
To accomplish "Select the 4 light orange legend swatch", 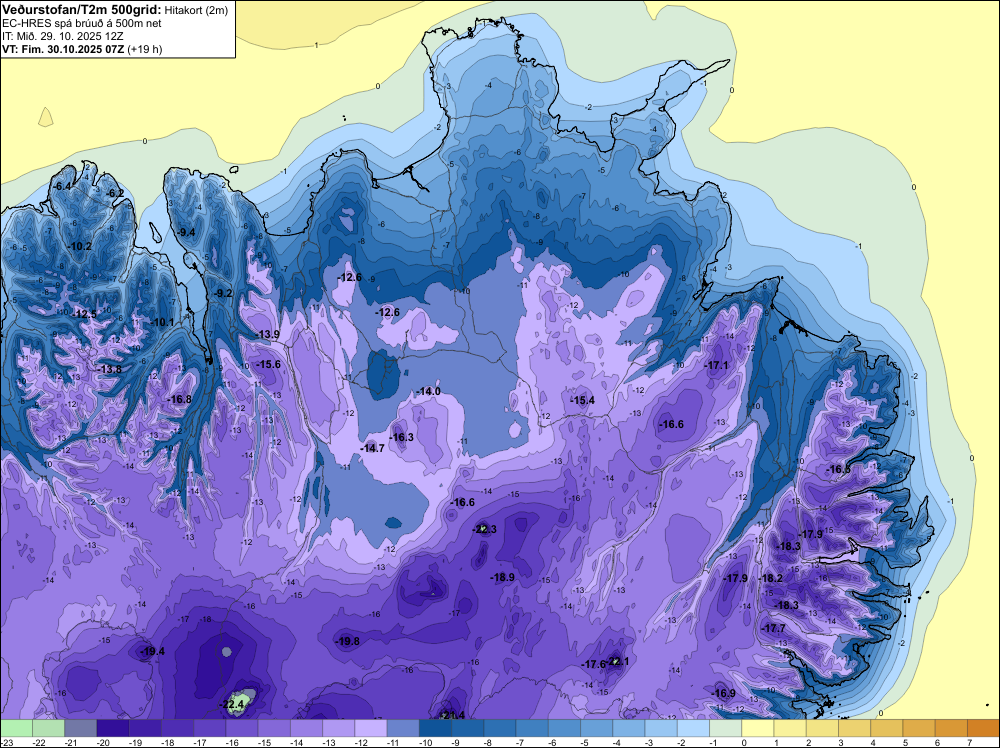I will pos(886,728).
